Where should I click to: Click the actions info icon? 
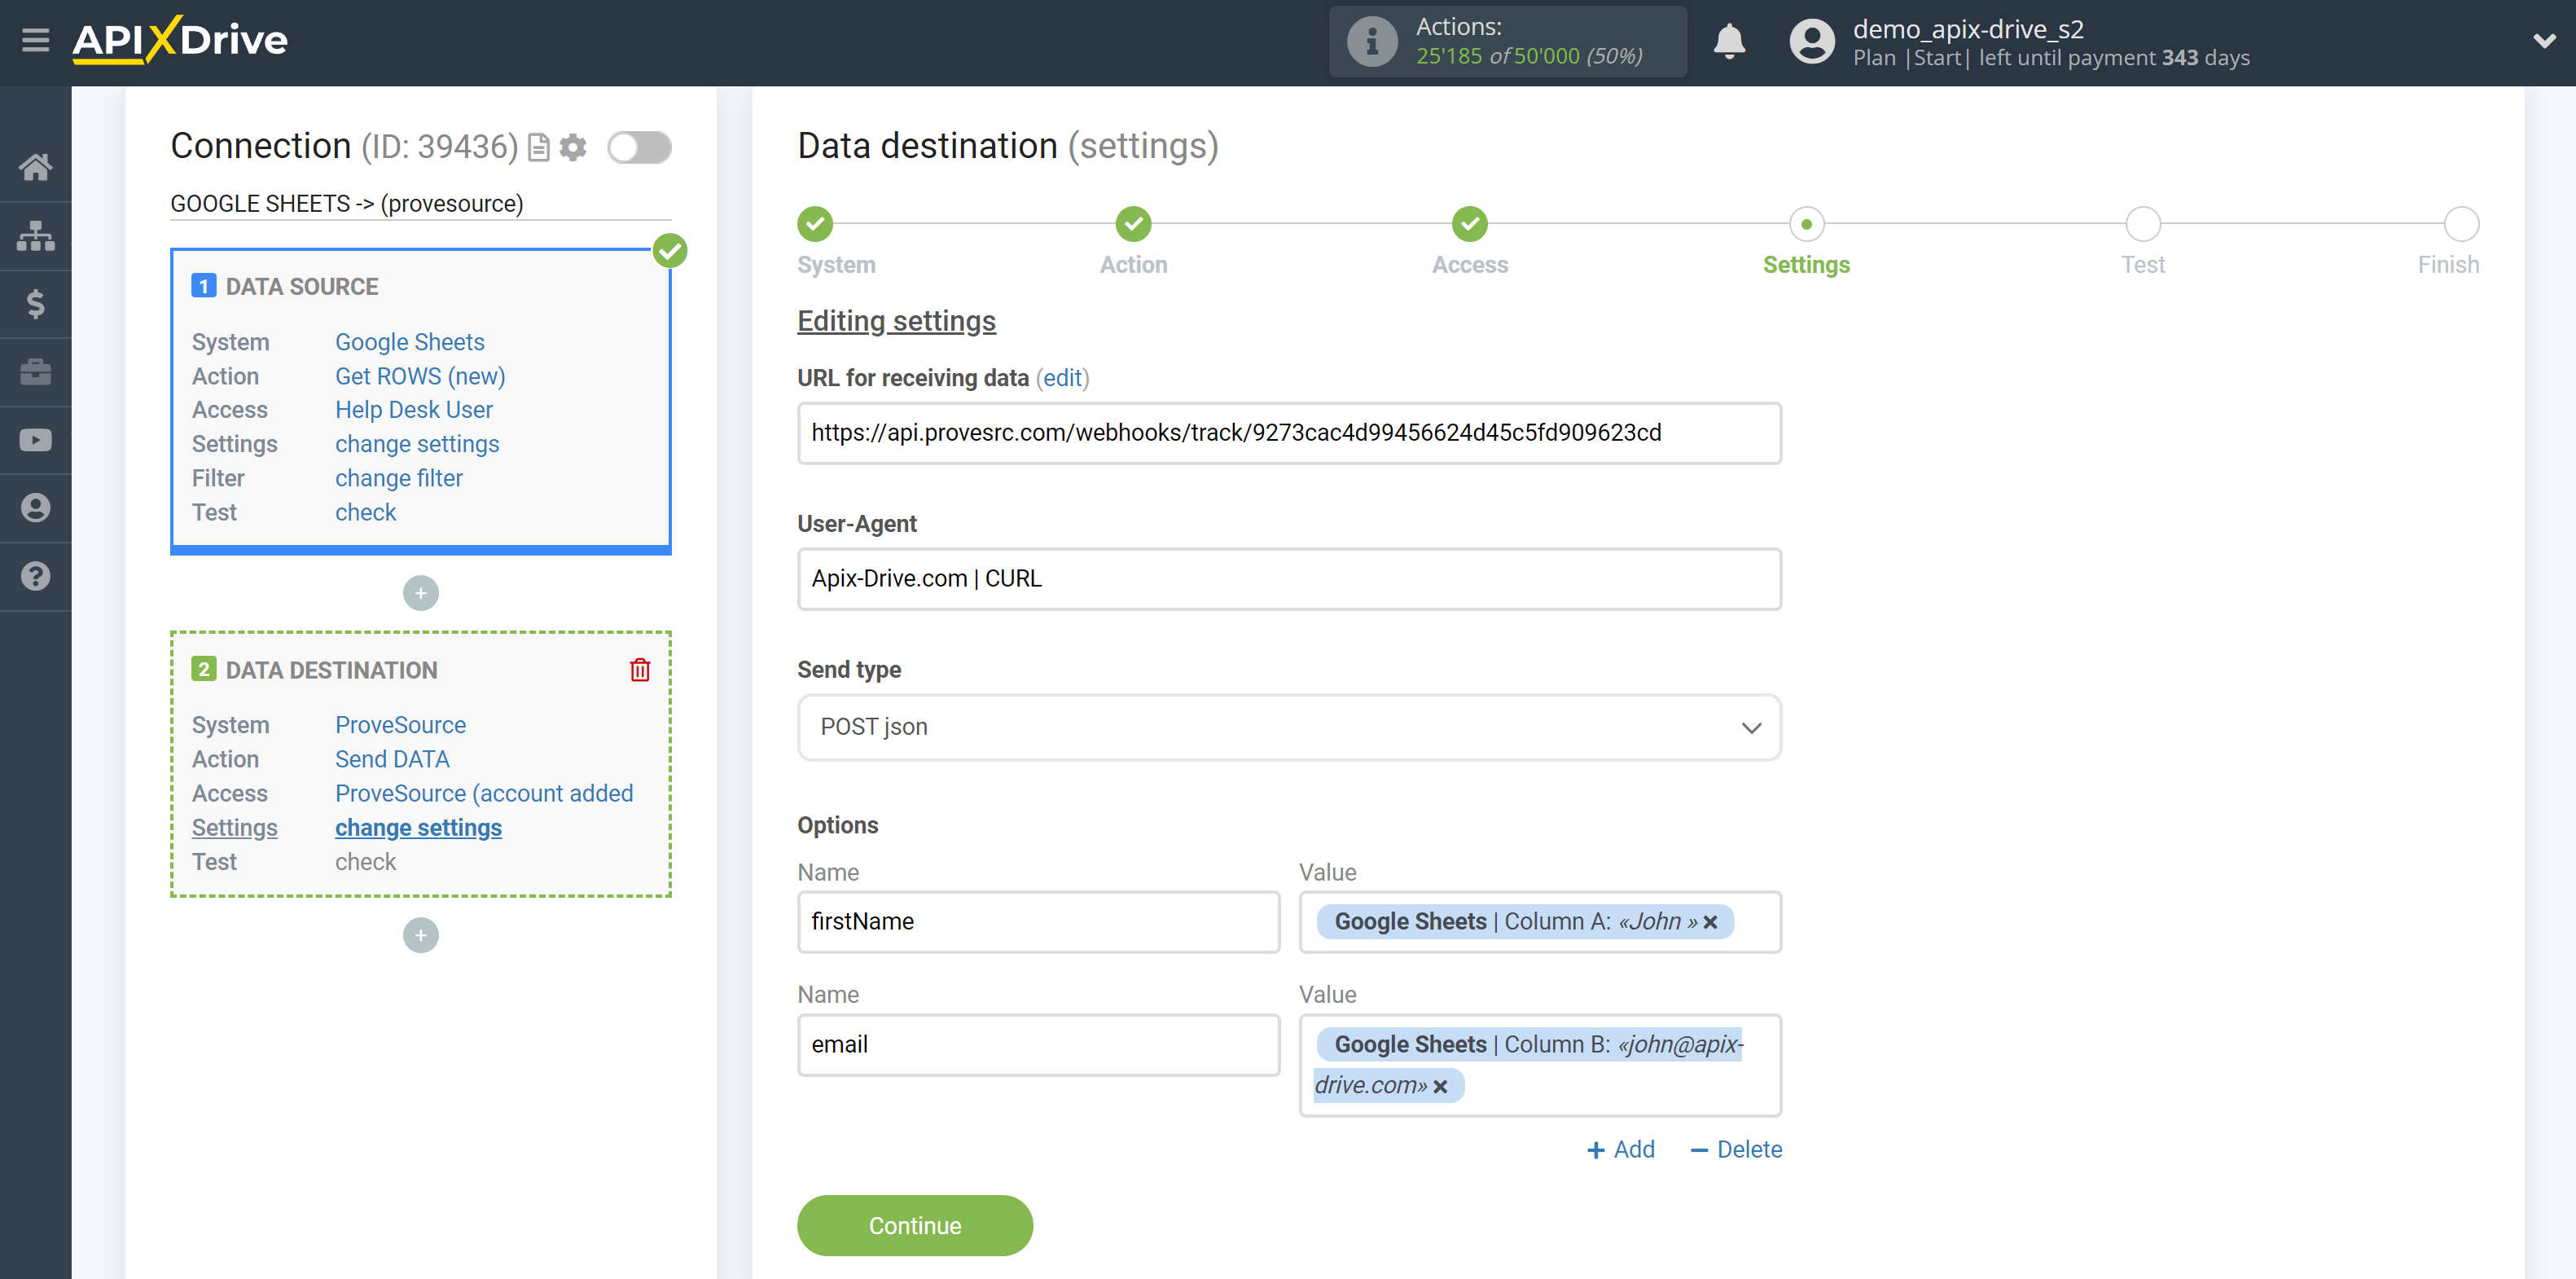[x=1371, y=42]
